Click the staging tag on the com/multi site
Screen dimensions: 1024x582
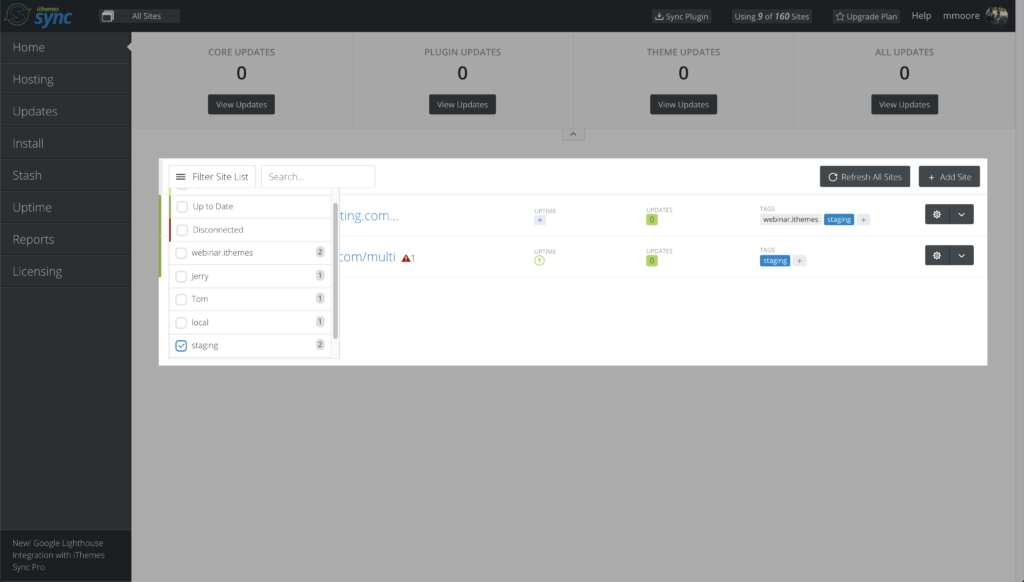point(775,261)
